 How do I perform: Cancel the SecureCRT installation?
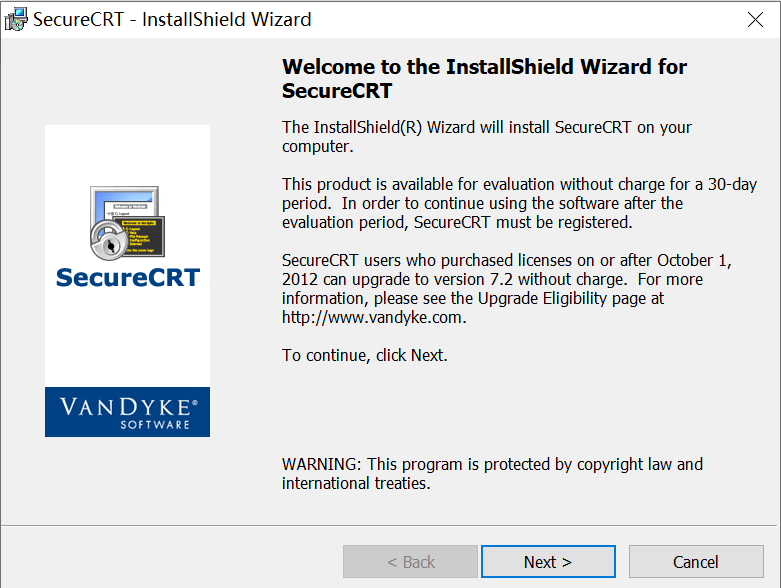pyautogui.click(x=695, y=562)
